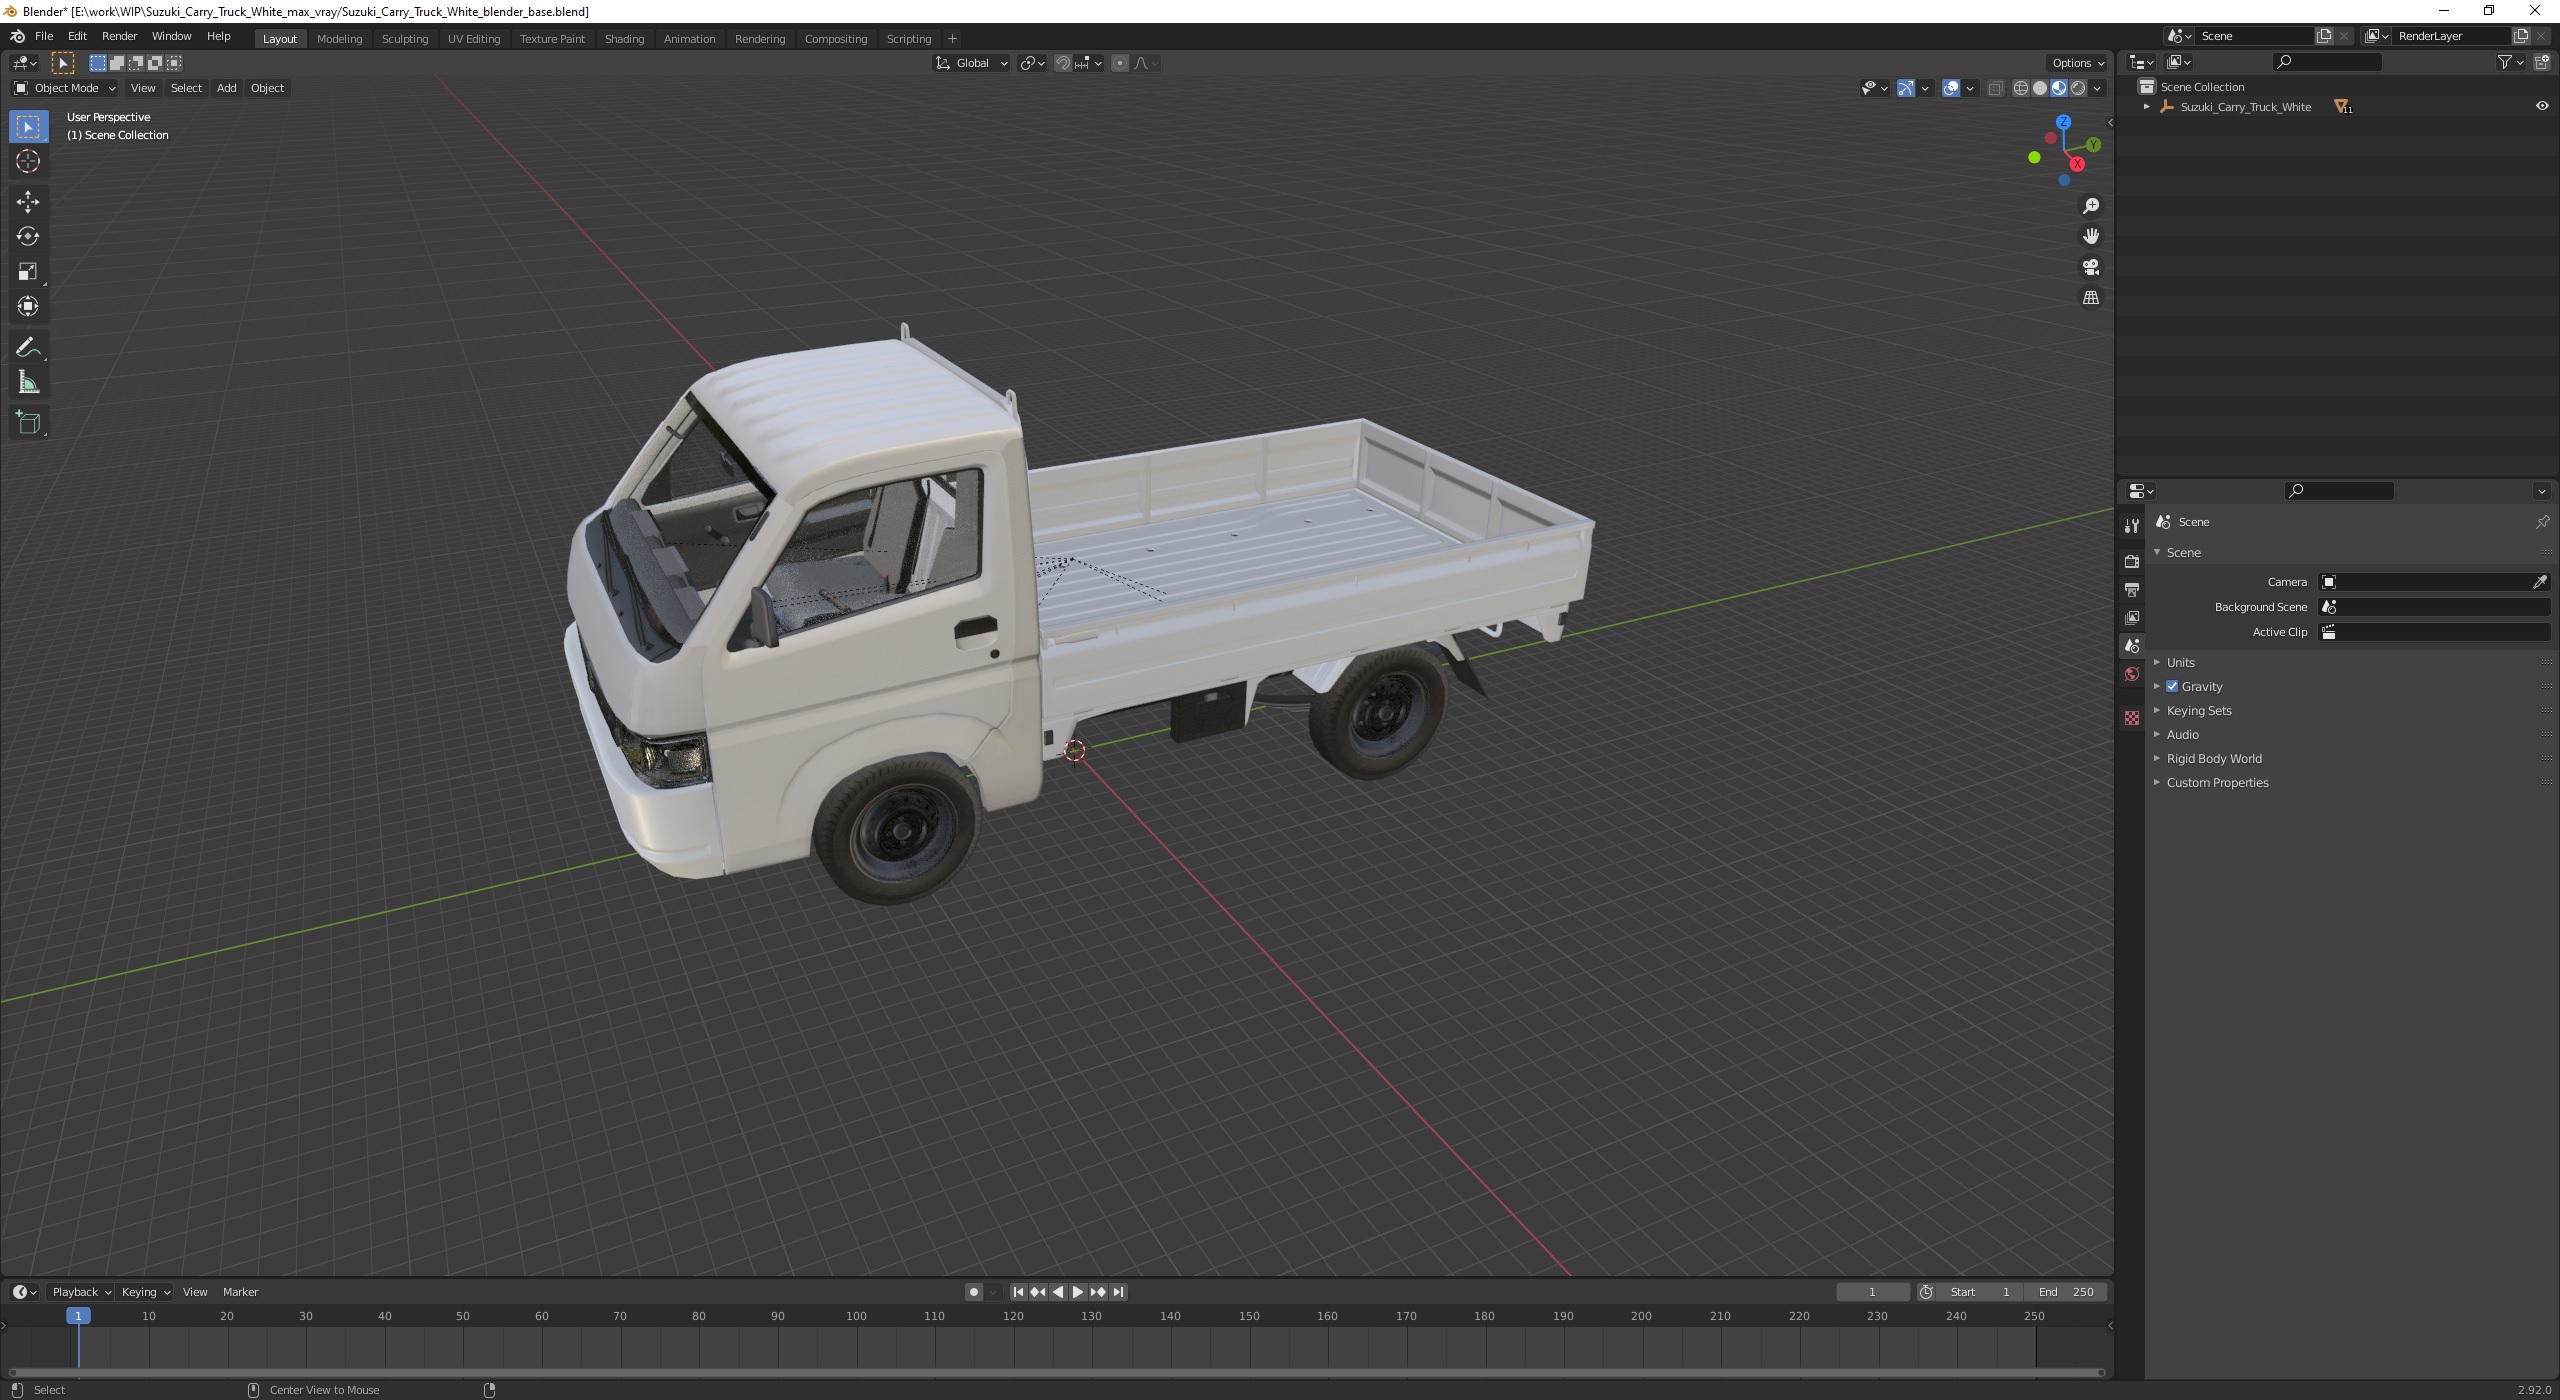Expand Suzuki_Carry_Truck_White in outliner
This screenshot has height=1400, width=2560.
2146,106
